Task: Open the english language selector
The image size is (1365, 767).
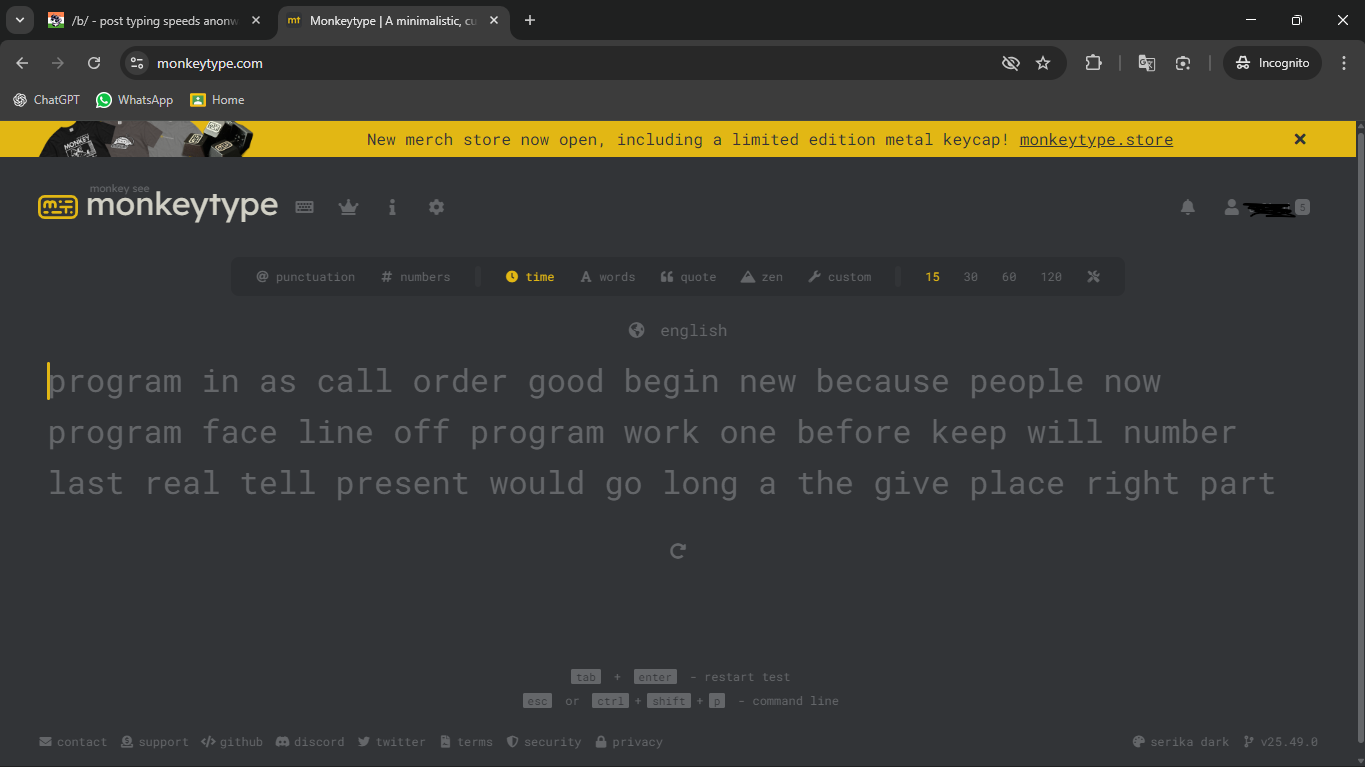Action: 678,331
